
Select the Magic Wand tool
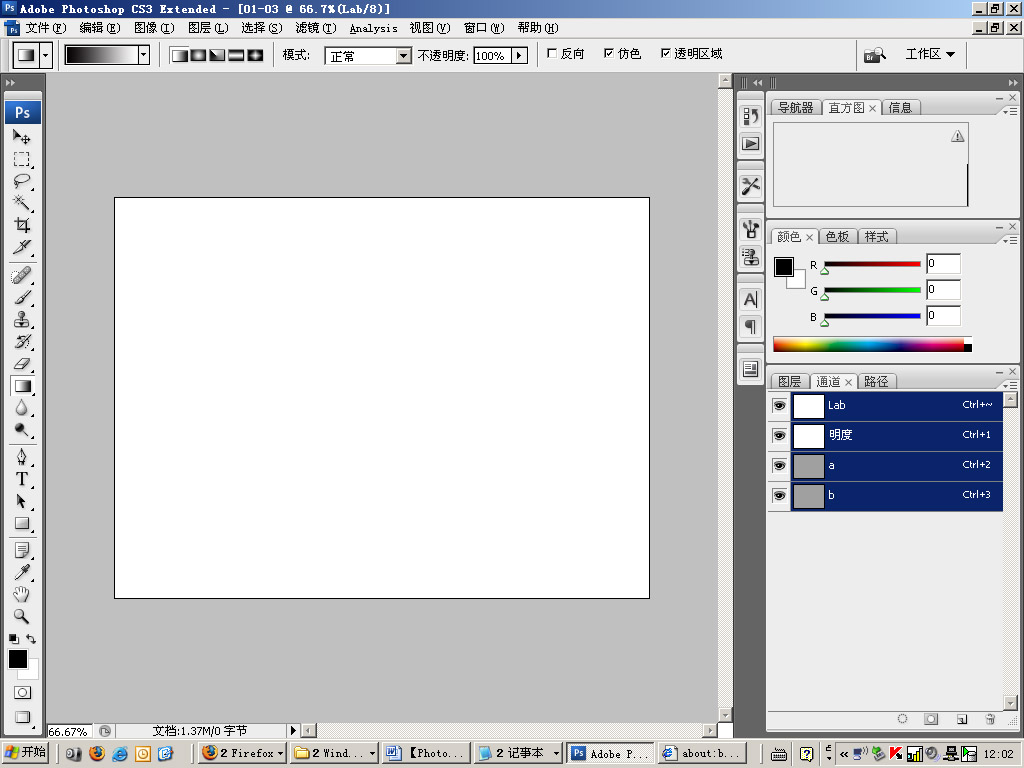22,202
